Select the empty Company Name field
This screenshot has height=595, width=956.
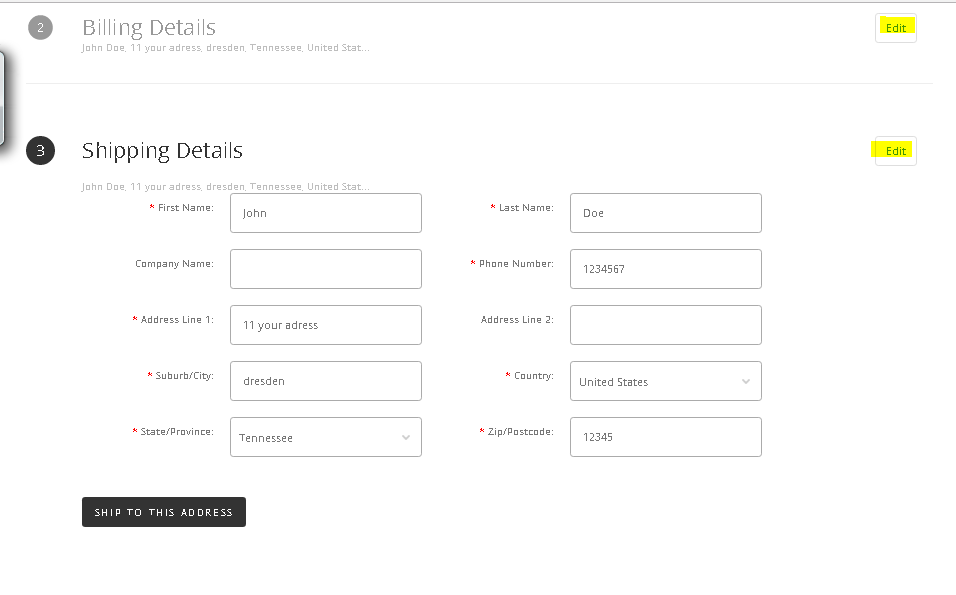click(x=325, y=269)
